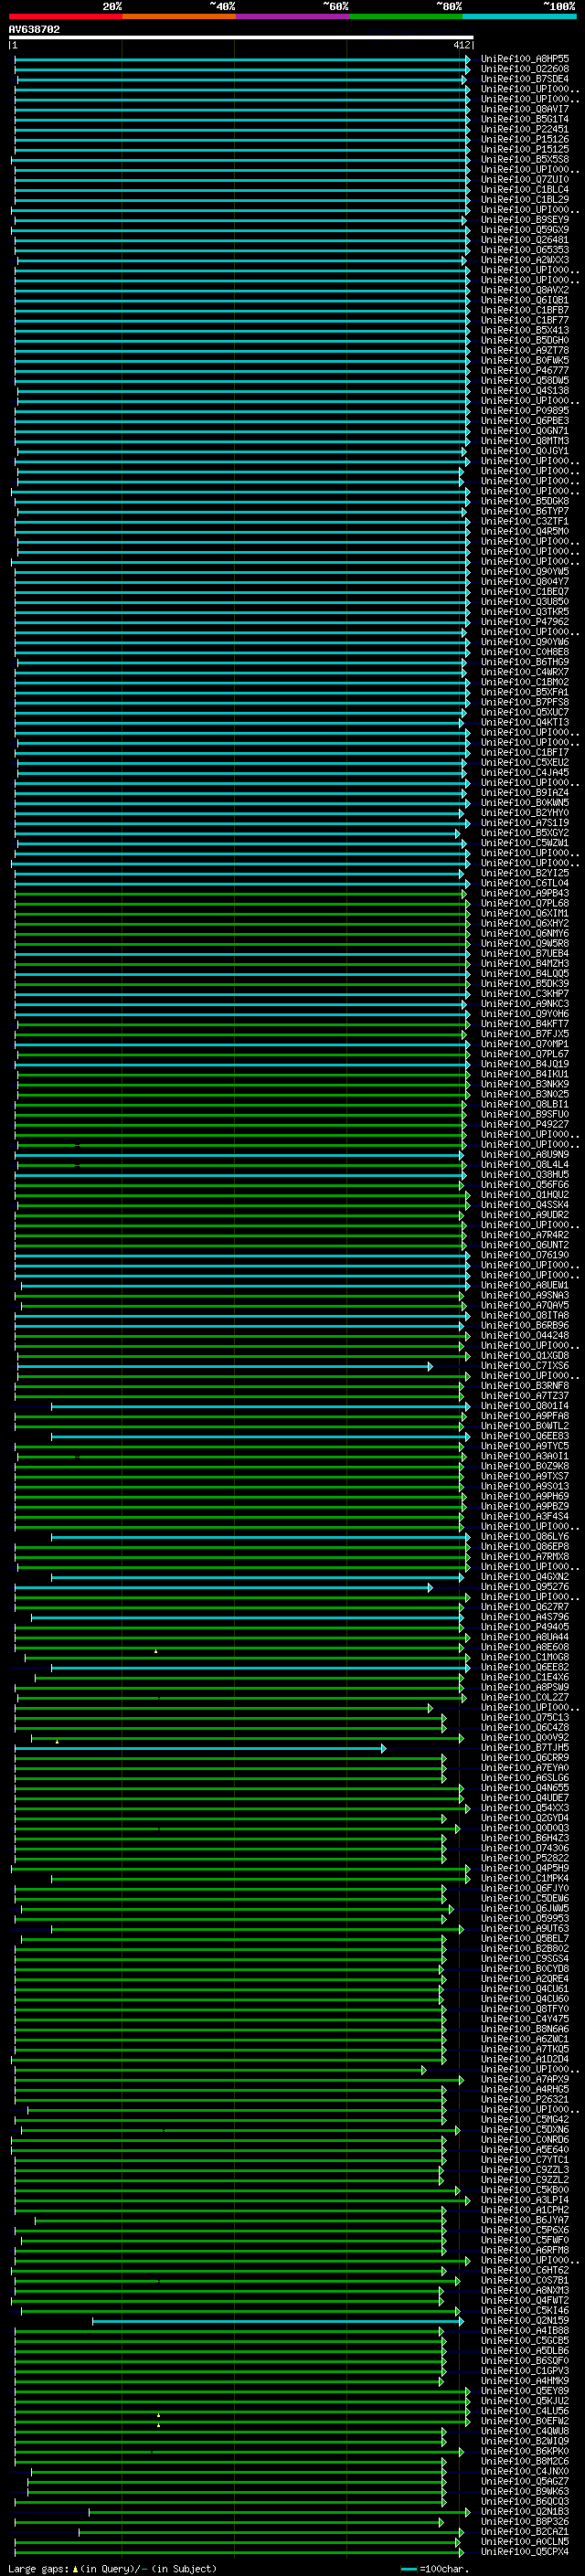The image size is (585, 2576).
Task: Open hit UniRef100_Q2N159
Action: coord(525,2321)
